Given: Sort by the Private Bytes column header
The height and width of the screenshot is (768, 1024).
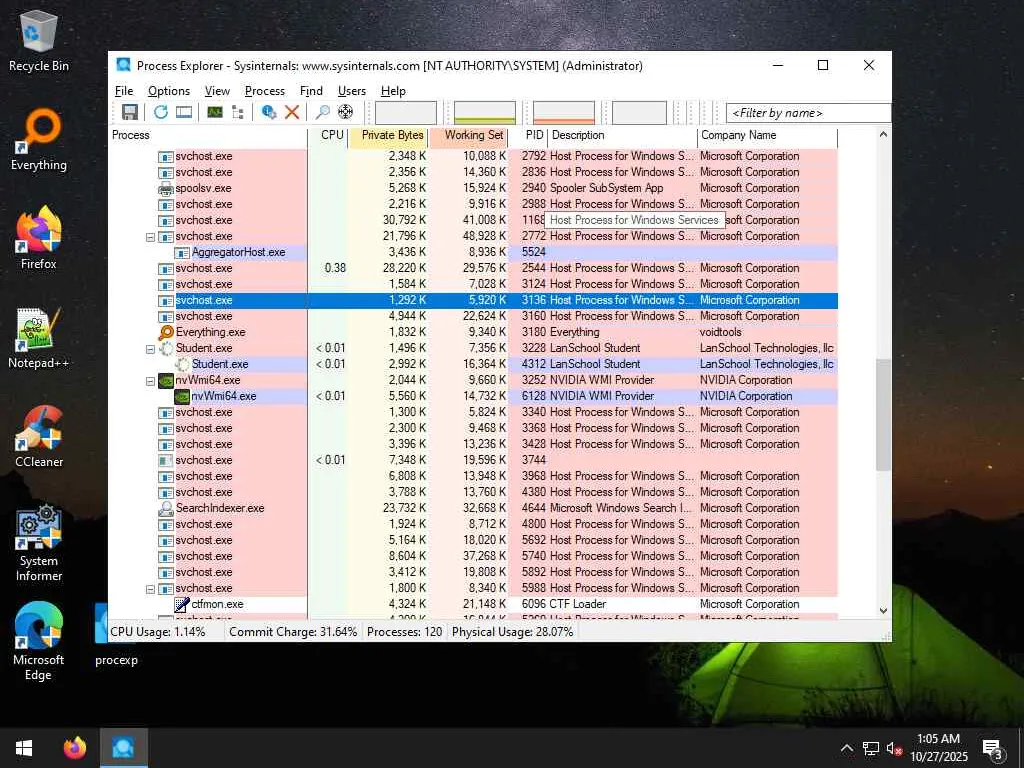Looking at the screenshot, I should [389, 136].
